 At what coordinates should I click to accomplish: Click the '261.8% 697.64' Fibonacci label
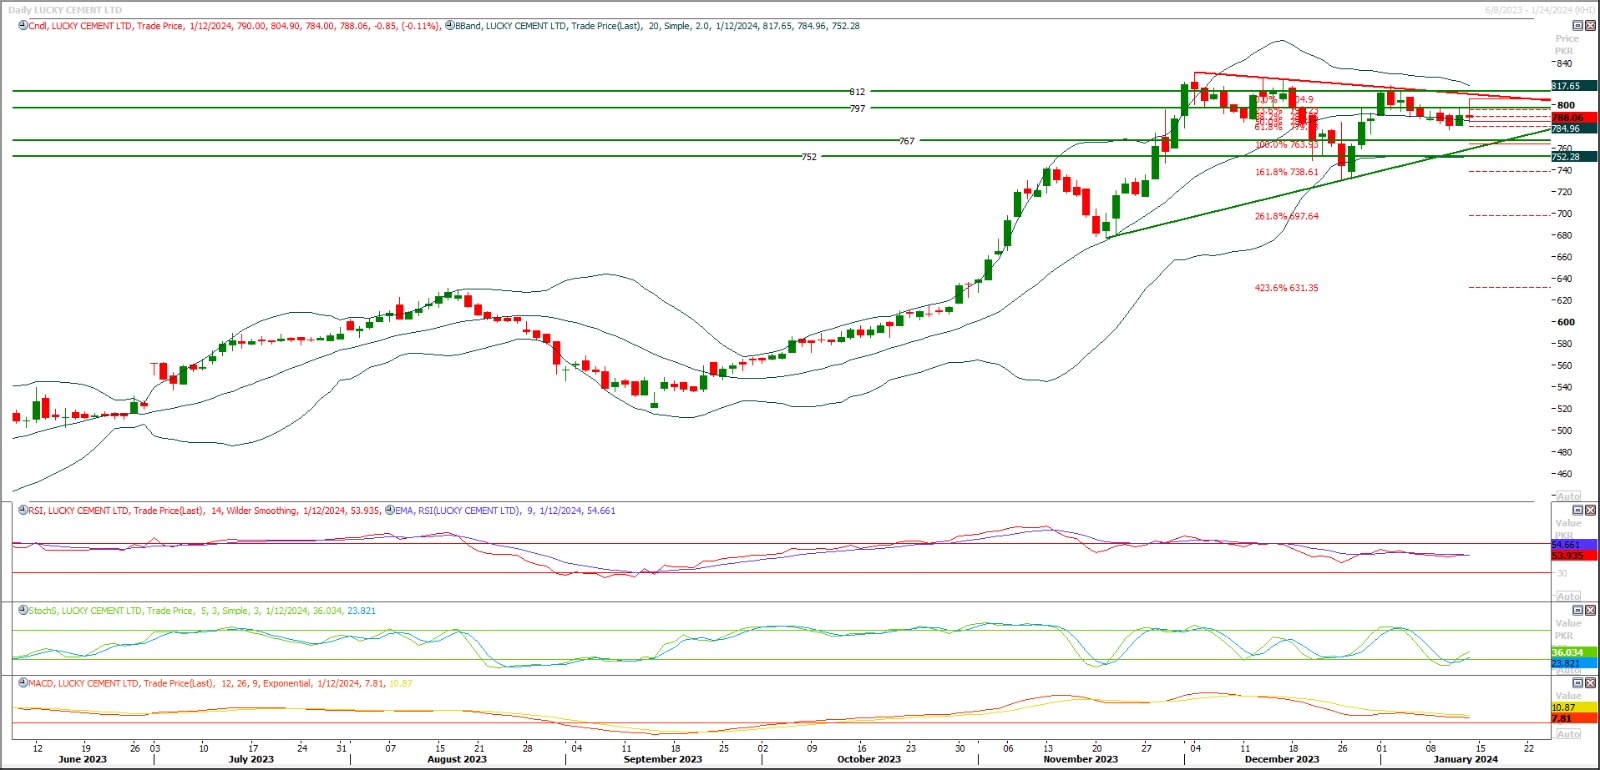[1287, 216]
